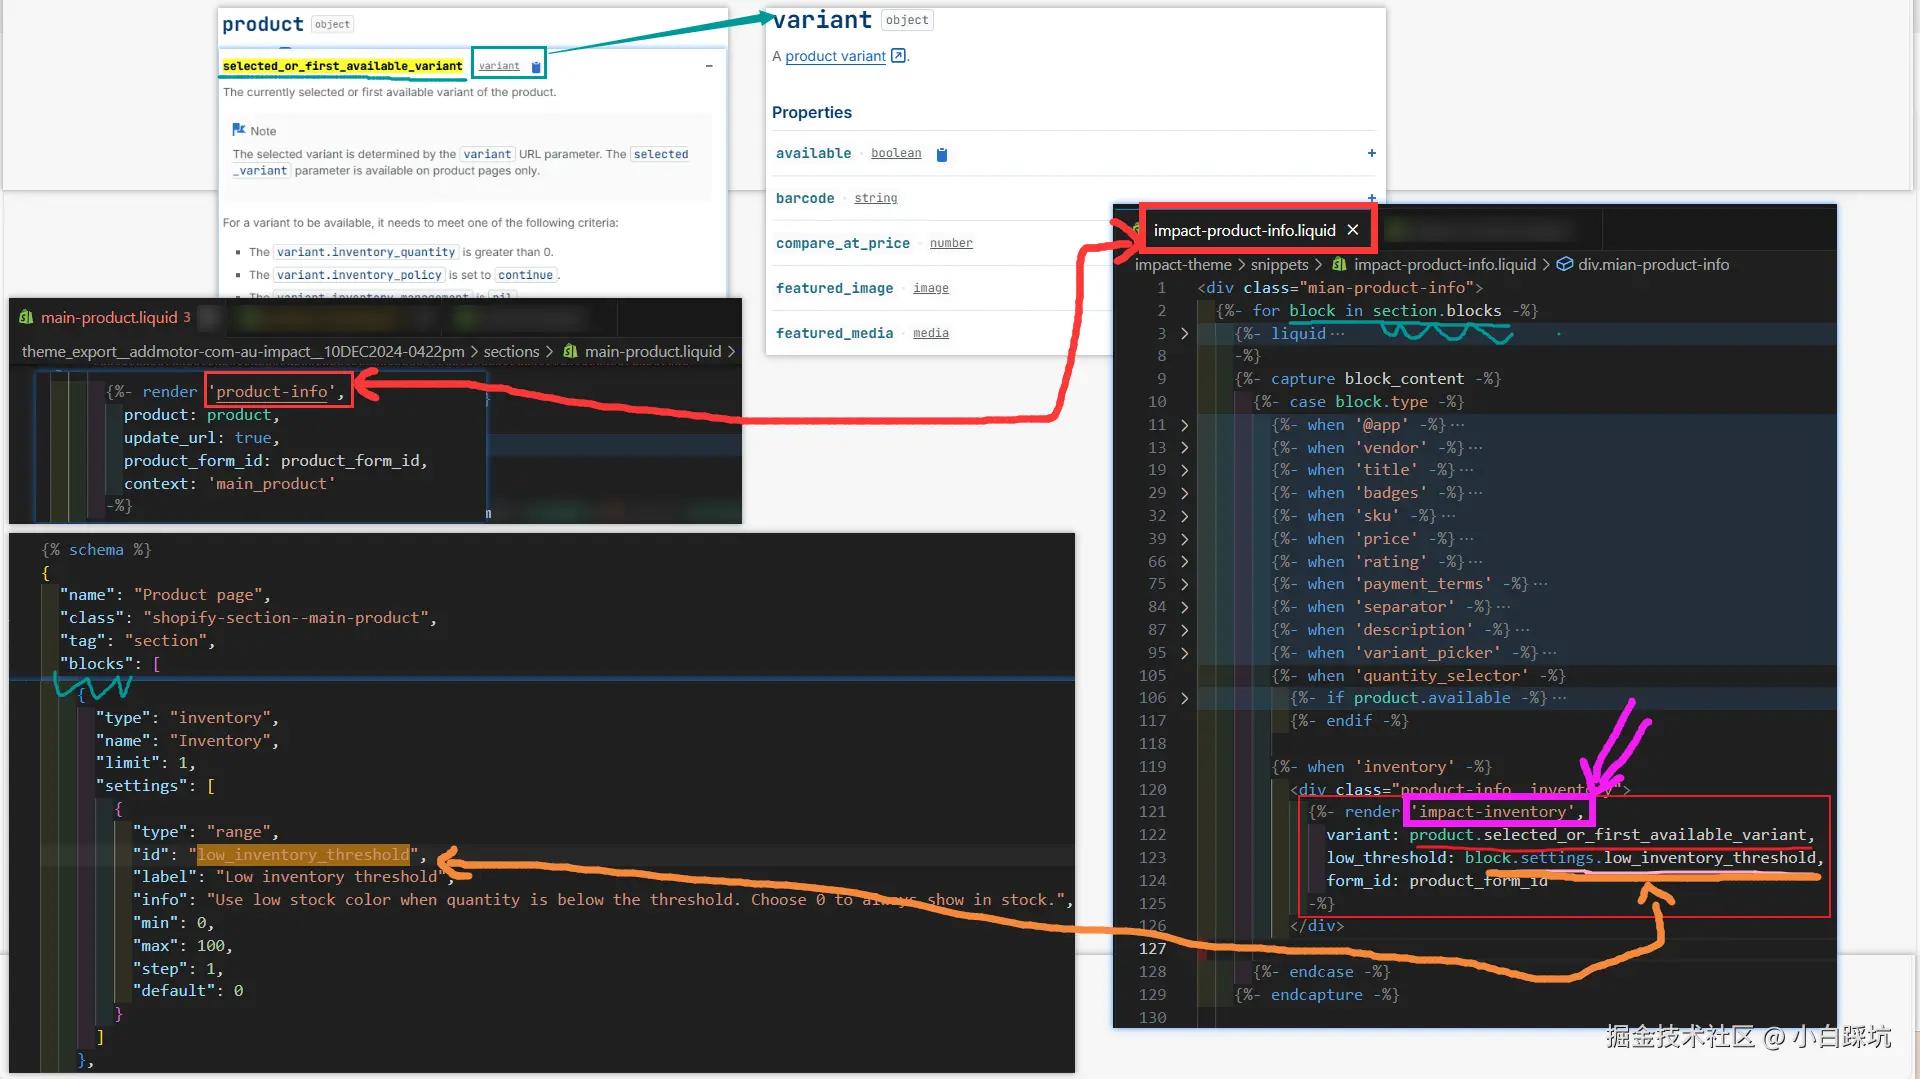Open the product variant external link icon
Image resolution: width=1920 pixels, height=1079 pixels.
coord(898,56)
